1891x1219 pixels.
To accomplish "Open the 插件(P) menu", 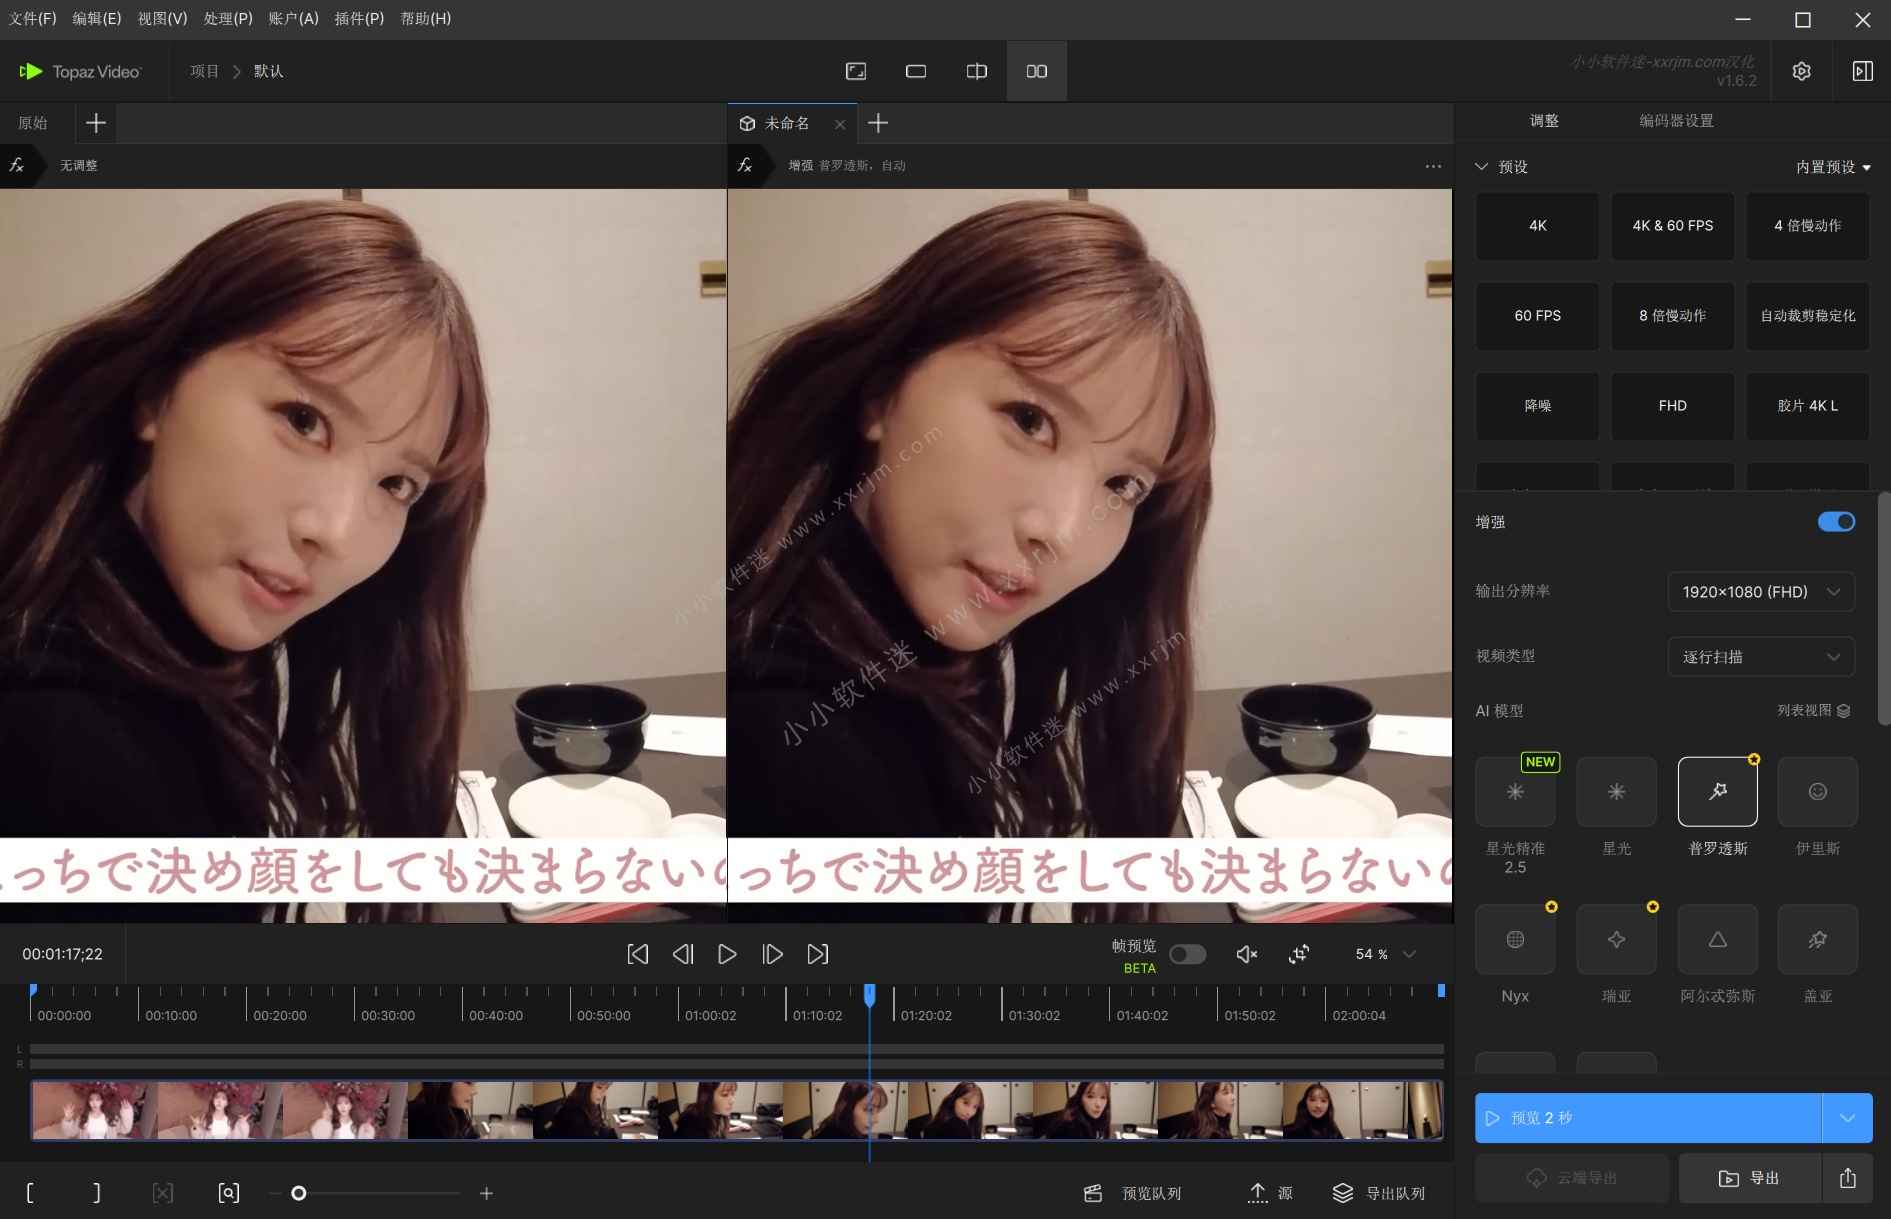I will (359, 19).
